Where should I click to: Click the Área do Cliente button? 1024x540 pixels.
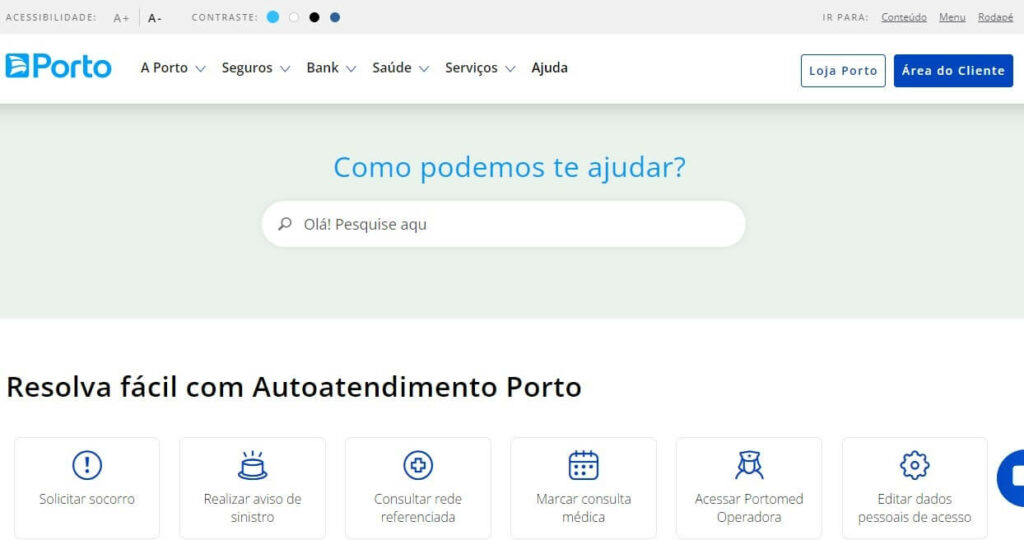953,71
